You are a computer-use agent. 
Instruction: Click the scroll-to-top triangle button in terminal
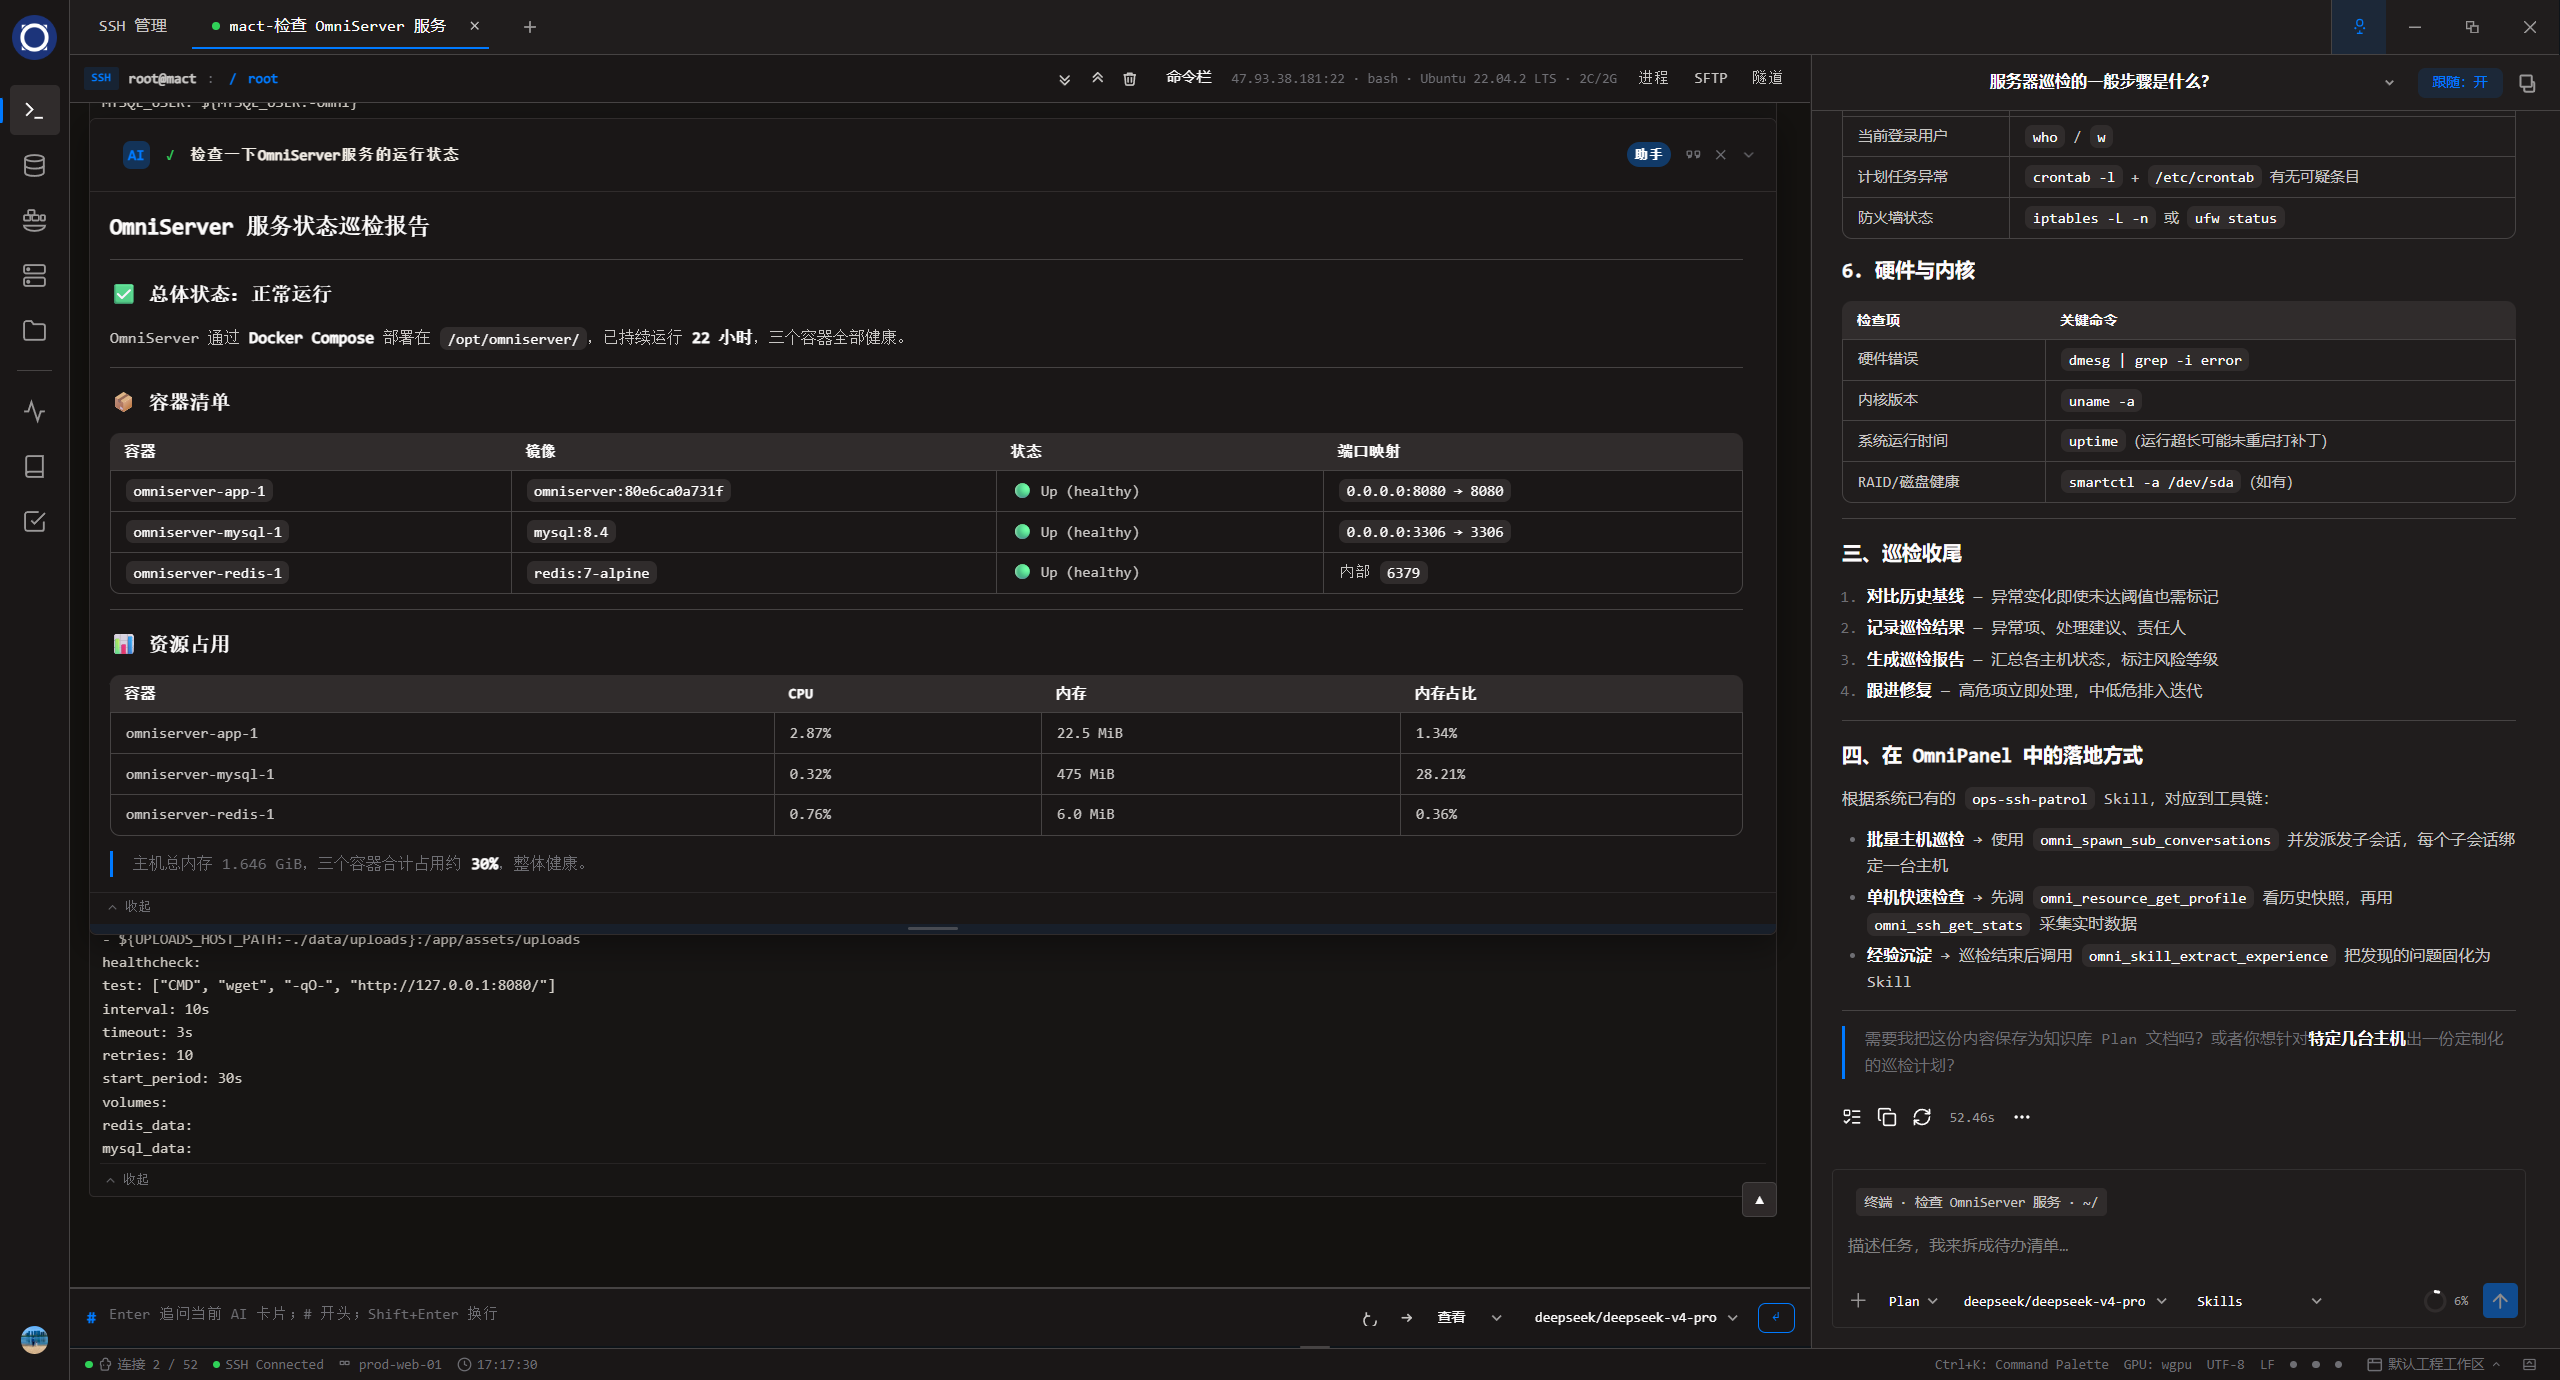[x=1759, y=1200]
